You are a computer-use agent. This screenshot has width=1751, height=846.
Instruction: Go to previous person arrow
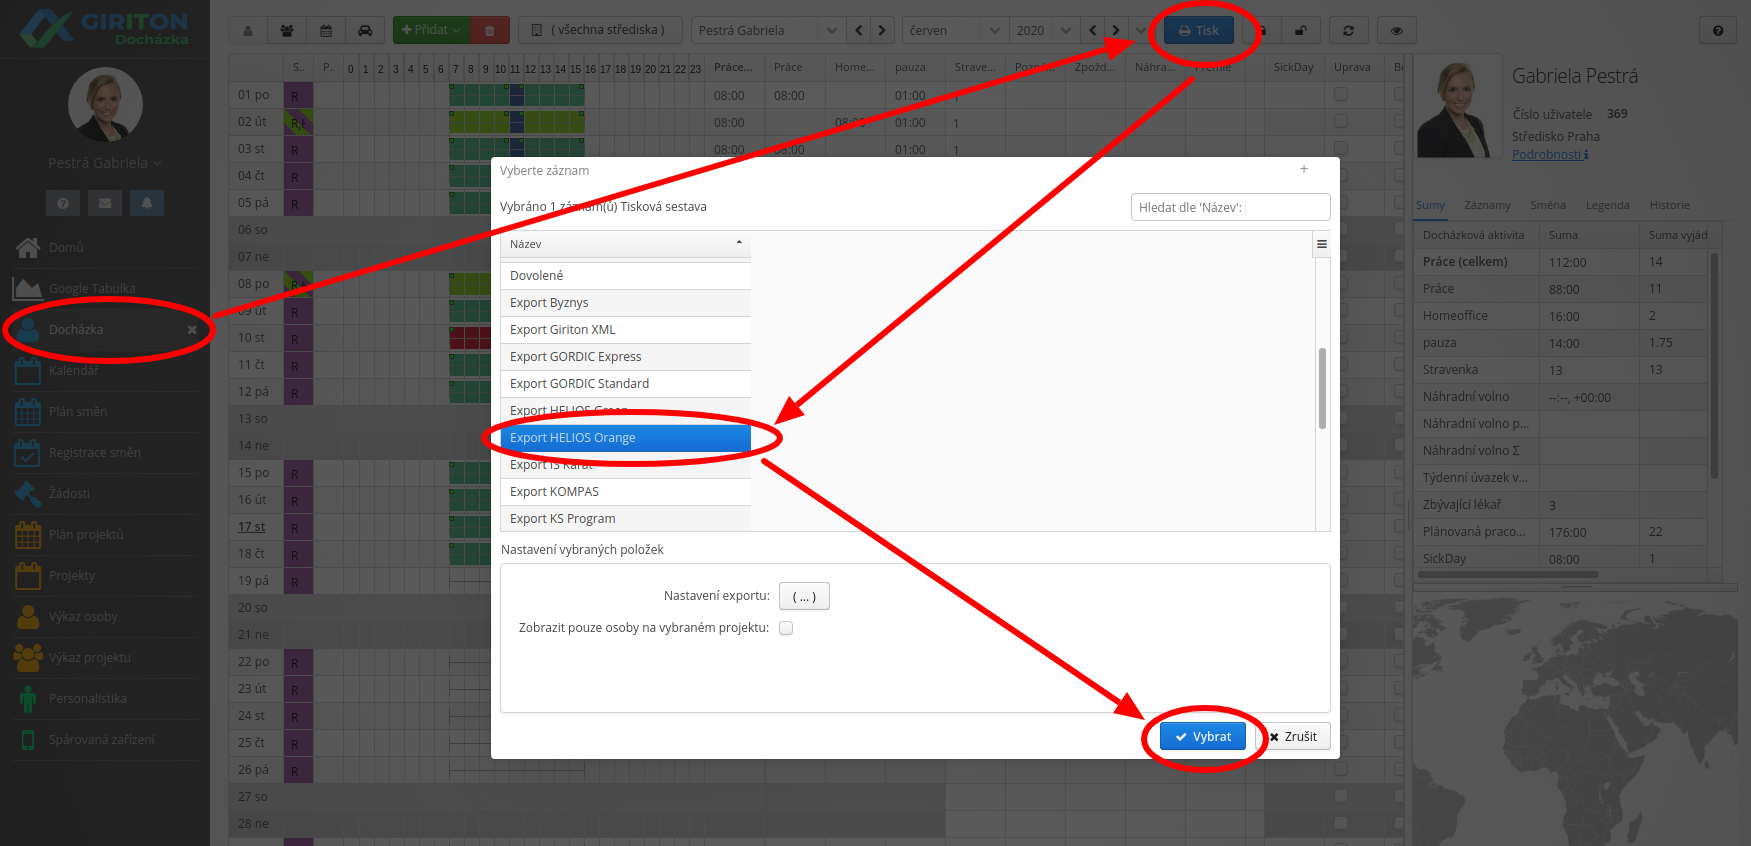858,31
